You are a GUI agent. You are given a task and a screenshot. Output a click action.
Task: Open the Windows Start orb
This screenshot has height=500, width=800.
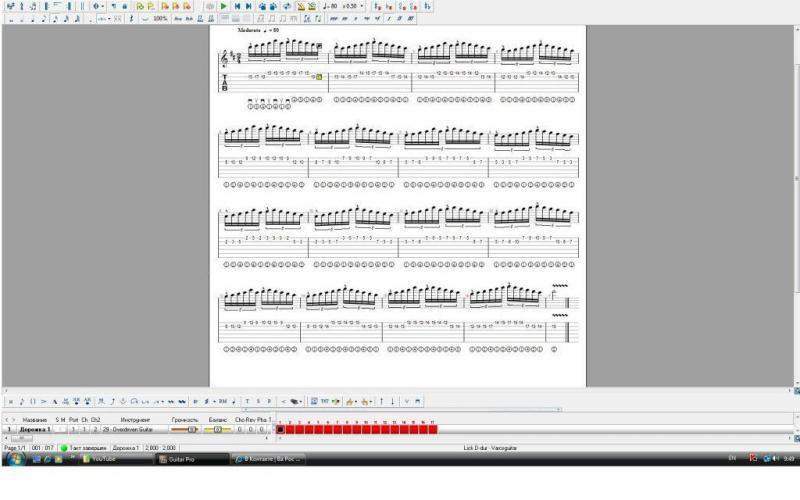pos(15,459)
